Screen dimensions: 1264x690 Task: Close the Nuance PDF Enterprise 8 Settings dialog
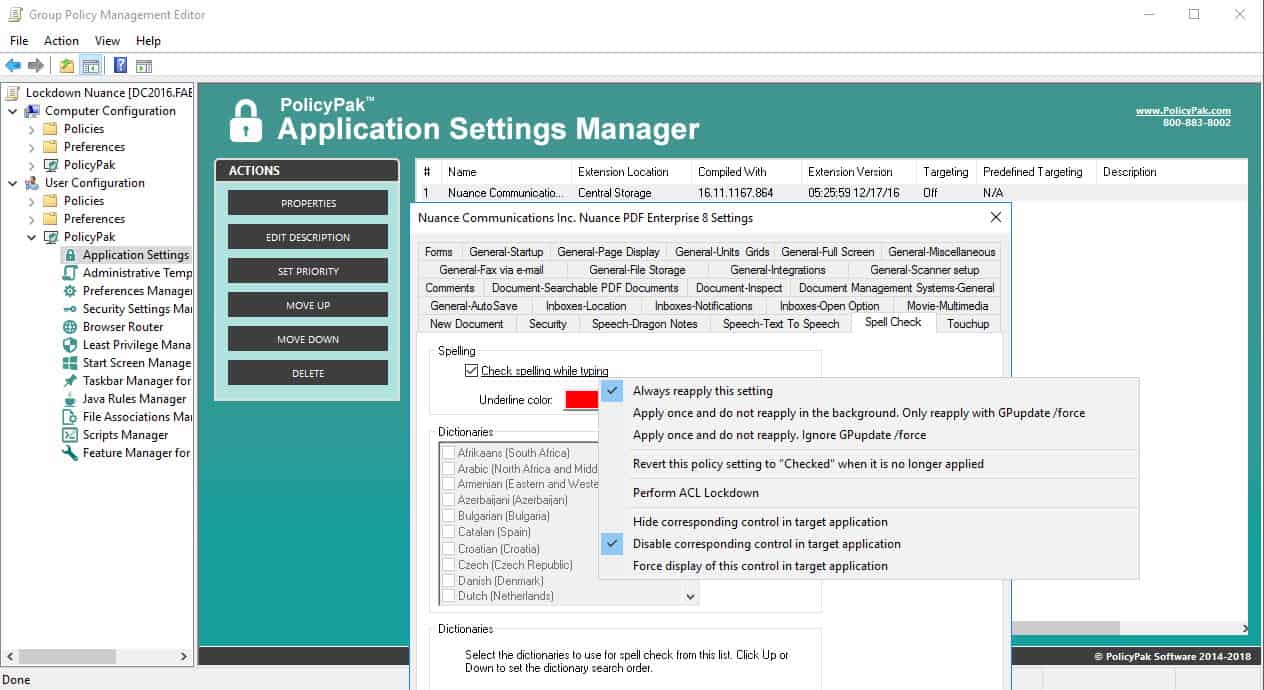pyautogui.click(x=995, y=217)
